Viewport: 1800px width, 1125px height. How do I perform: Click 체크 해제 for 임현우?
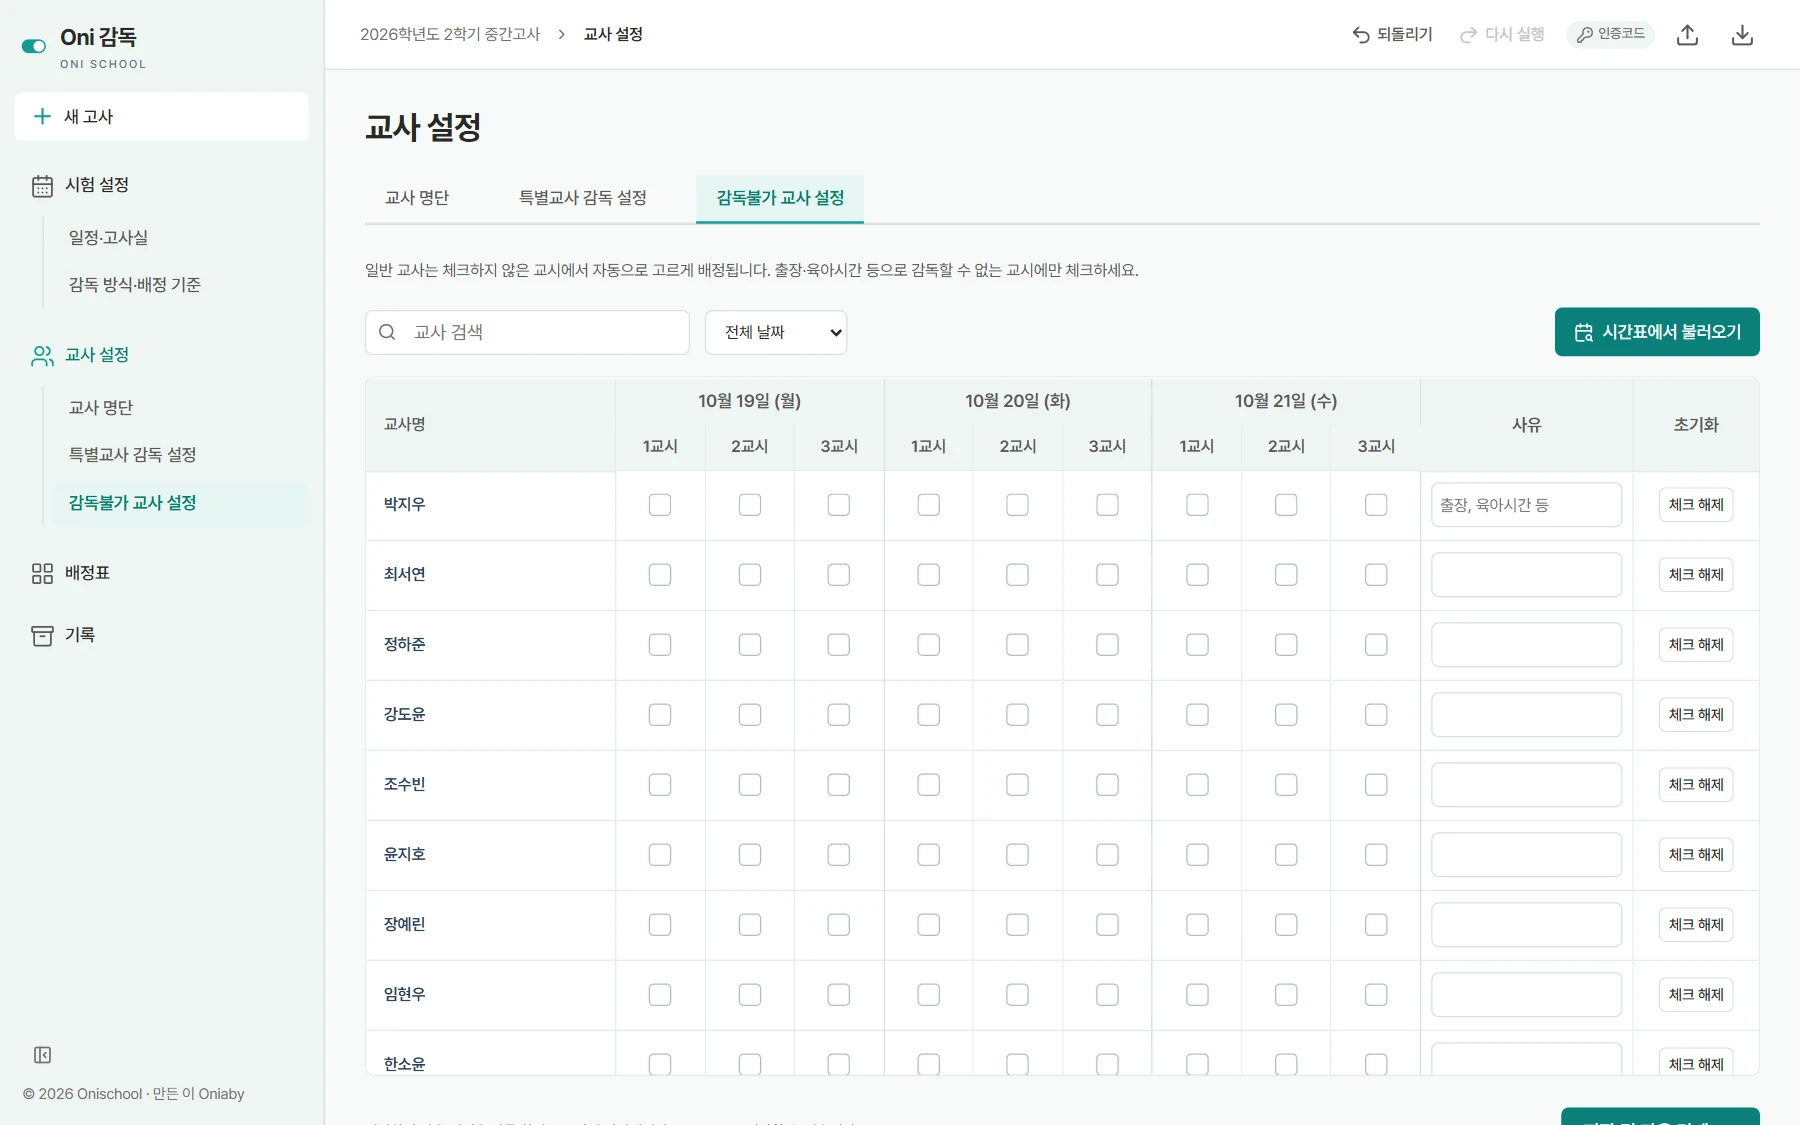tap(1696, 995)
